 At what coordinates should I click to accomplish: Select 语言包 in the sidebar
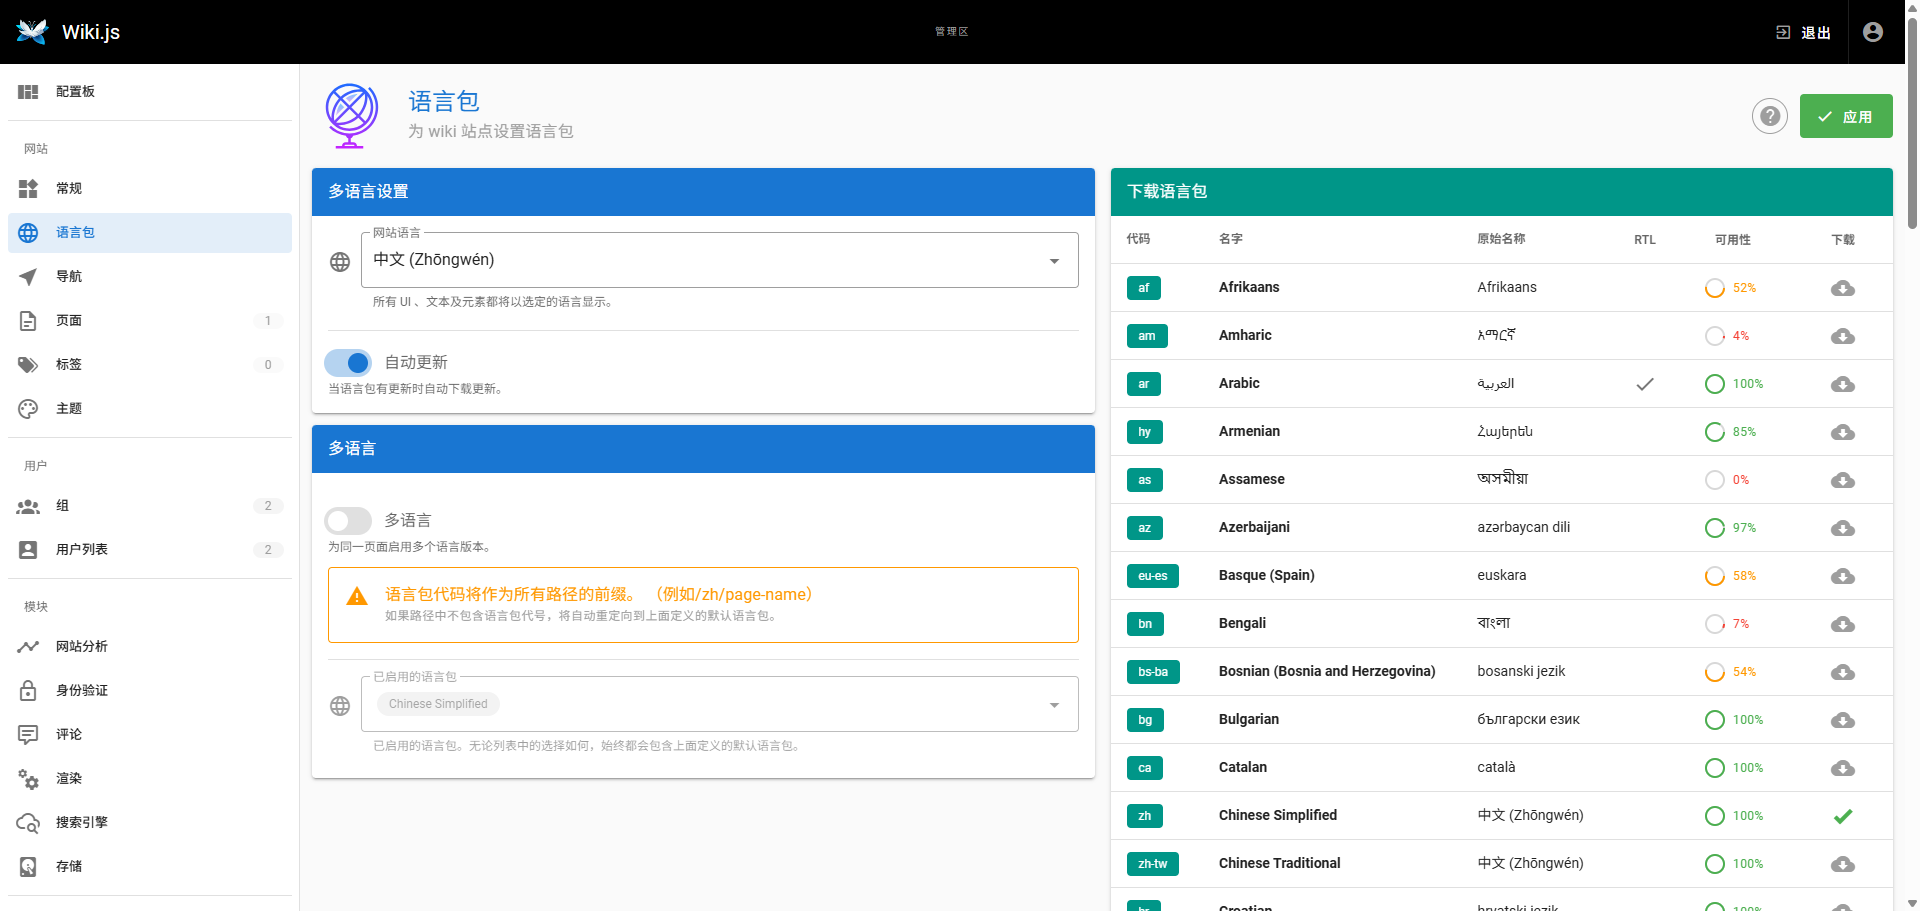click(x=150, y=232)
